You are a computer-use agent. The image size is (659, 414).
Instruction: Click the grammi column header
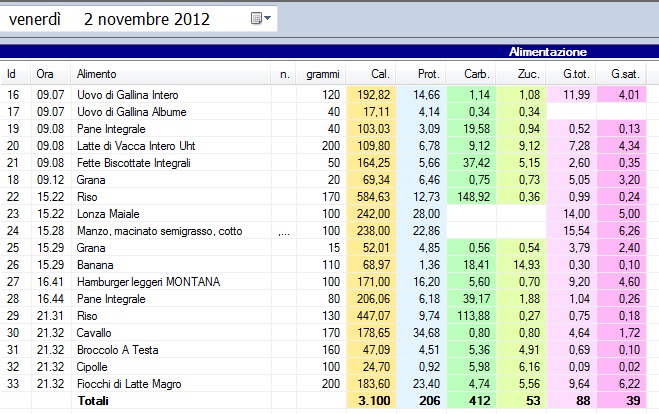click(x=322, y=74)
